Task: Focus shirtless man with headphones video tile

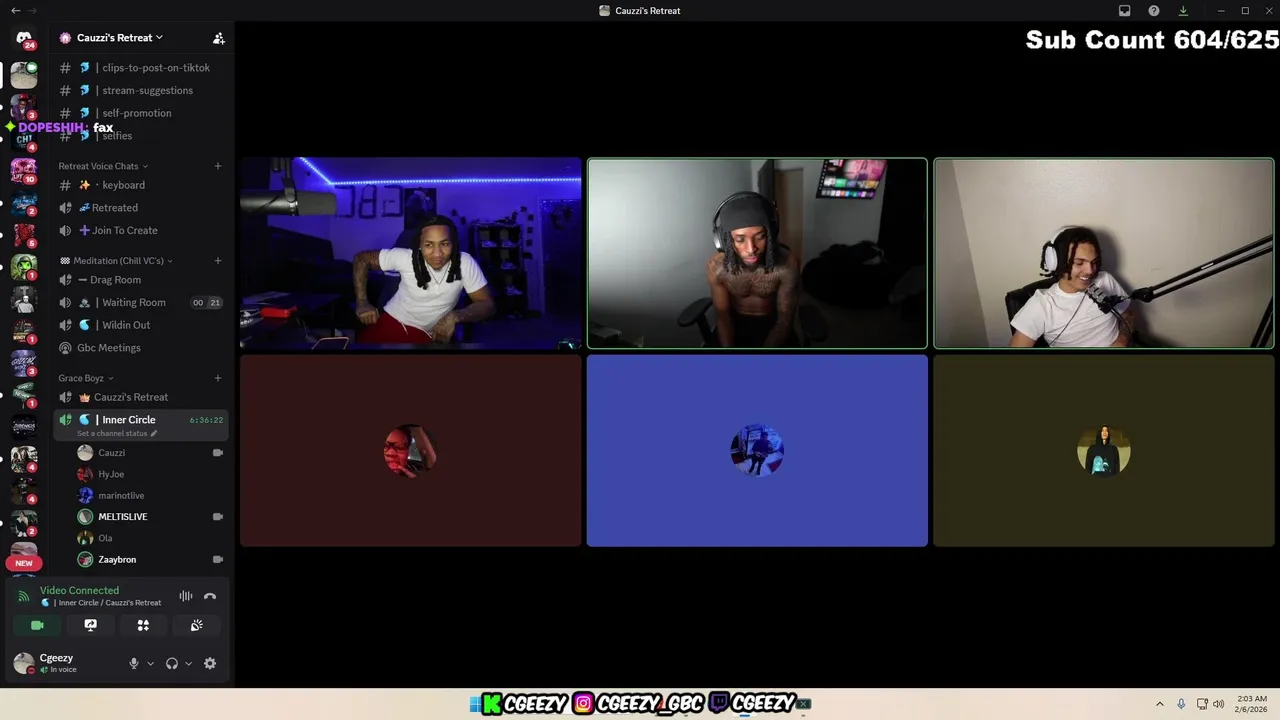Action: 757,253
